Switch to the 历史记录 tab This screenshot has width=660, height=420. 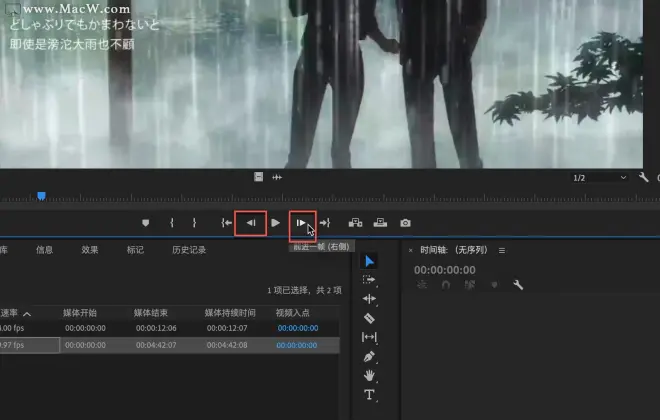(189, 250)
